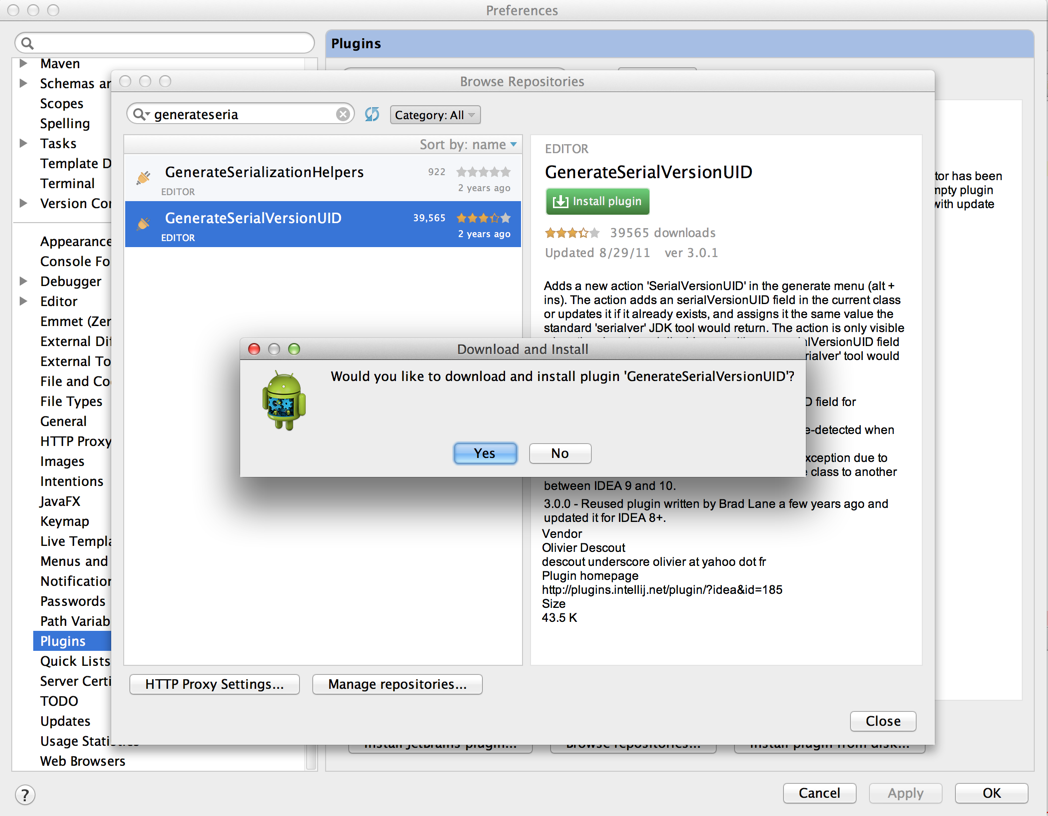Select HTTP Proxy in the settings list

click(x=76, y=441)
